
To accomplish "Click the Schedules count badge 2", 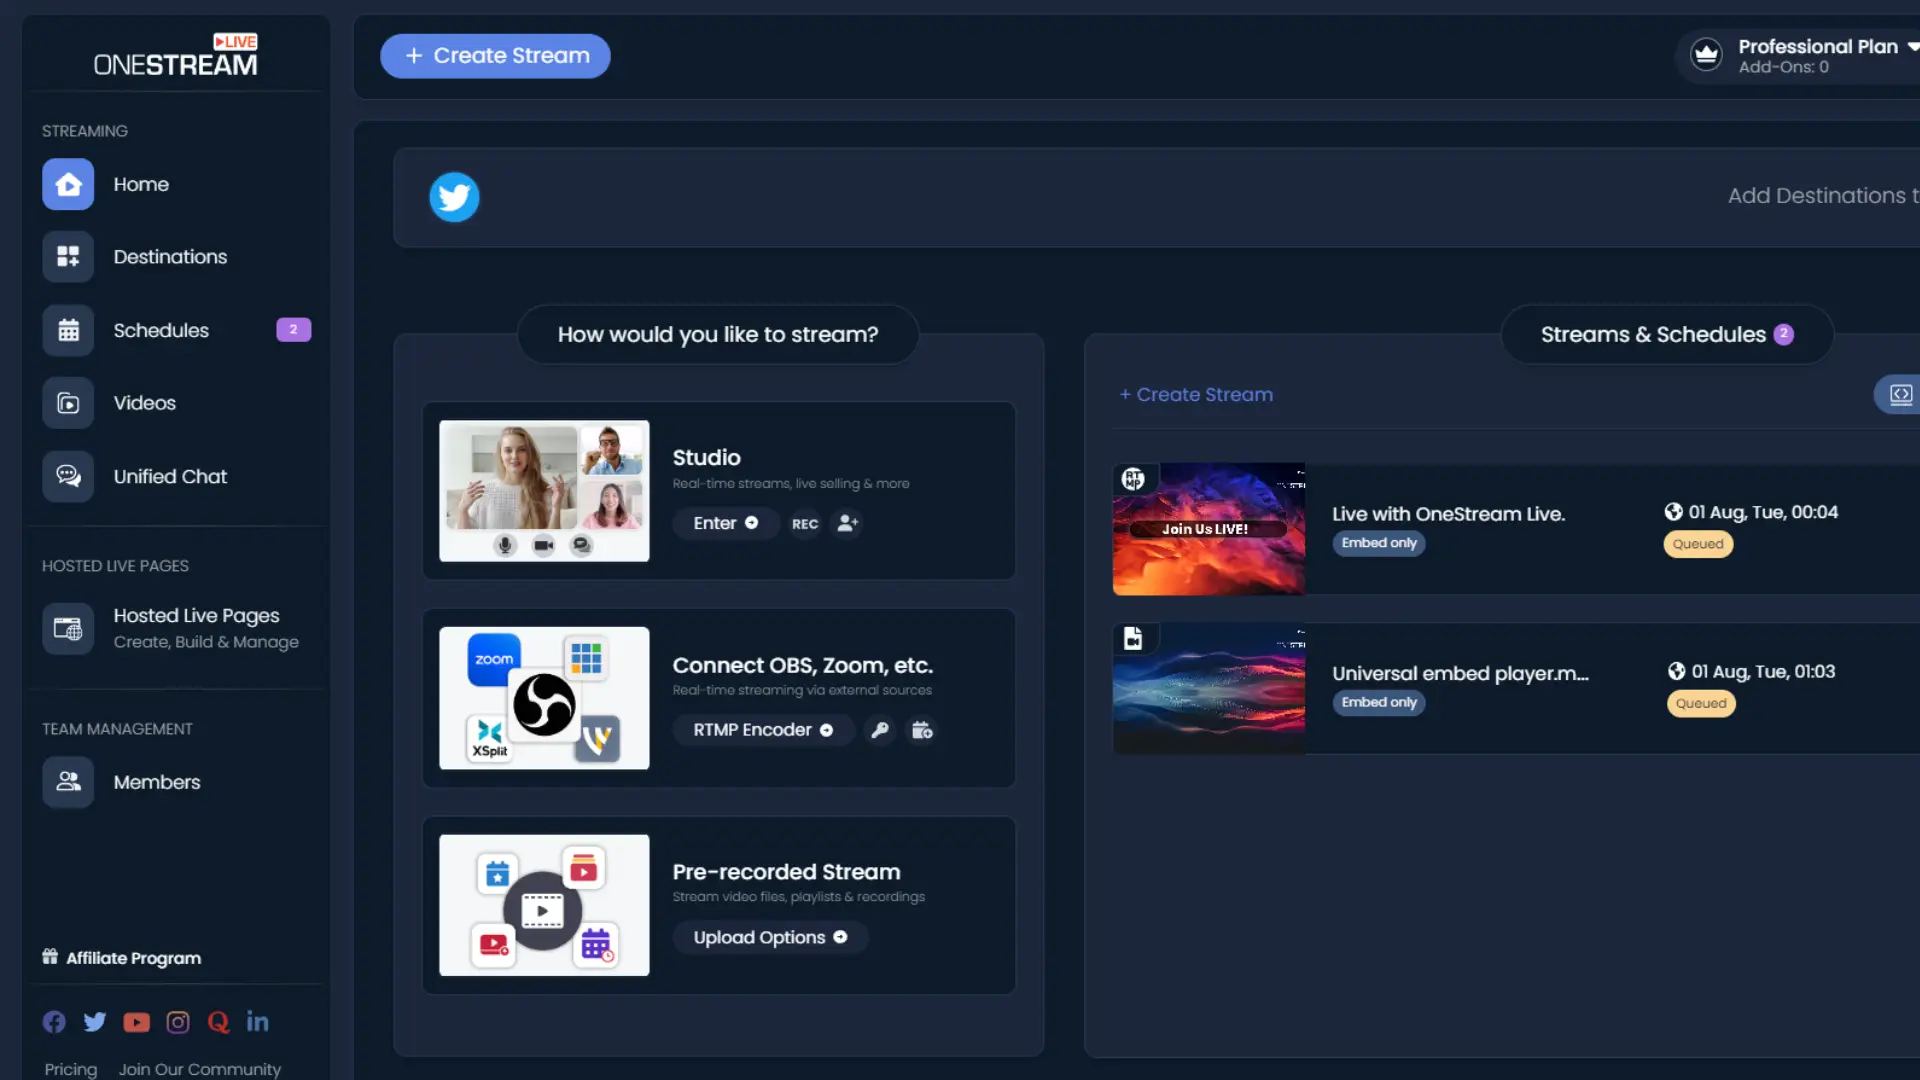I will (293, 329).
